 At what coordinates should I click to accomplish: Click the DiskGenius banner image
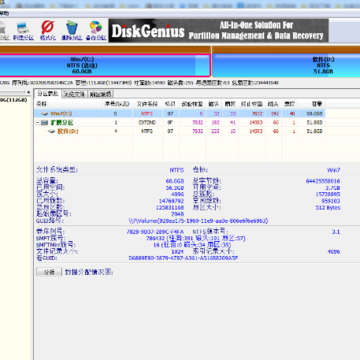coord(219,31)
